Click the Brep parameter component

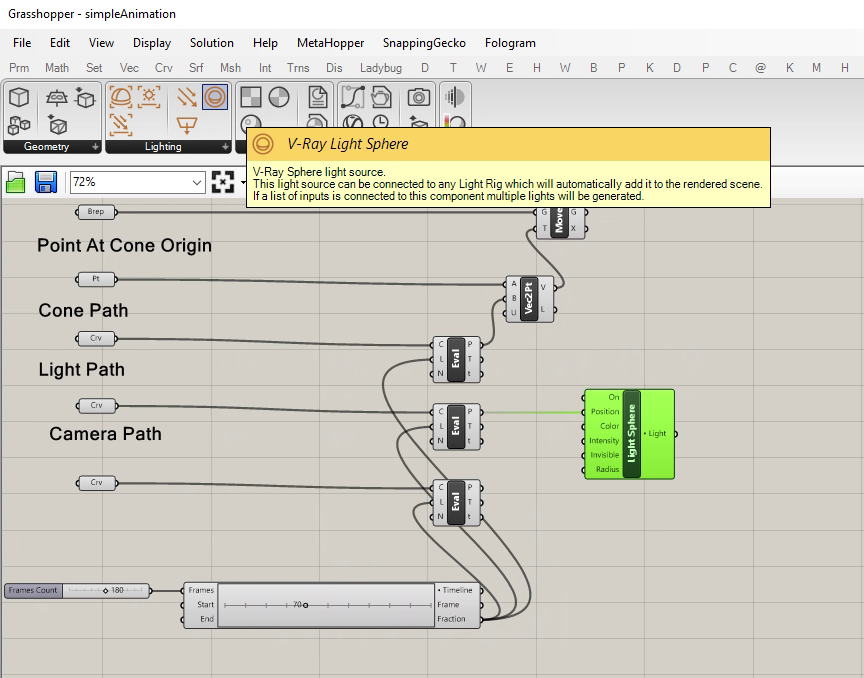click(x=96, y=212)
